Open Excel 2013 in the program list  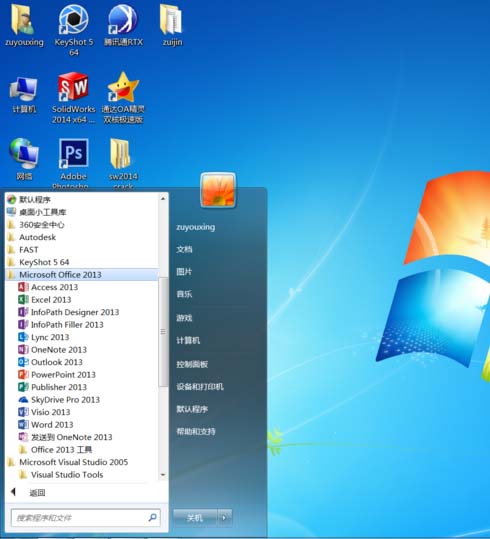pos(45,300)
